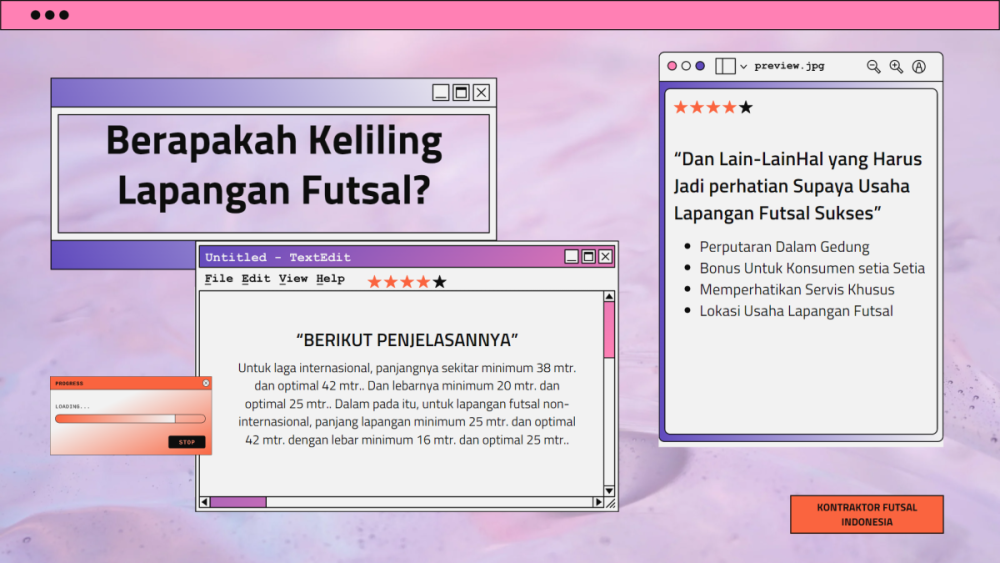
Task: Click pink vertical scrollbar thumb in TextEdit
Action: coord(609,330)
